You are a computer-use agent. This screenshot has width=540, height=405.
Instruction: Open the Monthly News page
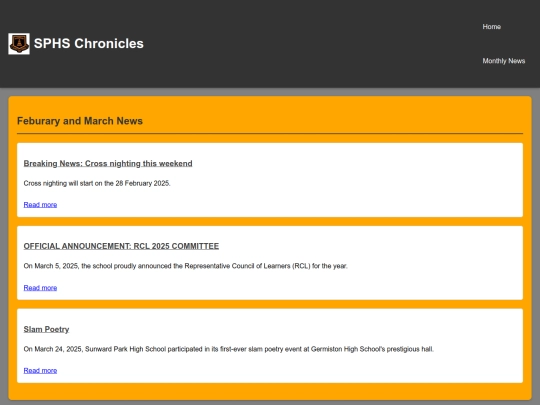(503, 61)
